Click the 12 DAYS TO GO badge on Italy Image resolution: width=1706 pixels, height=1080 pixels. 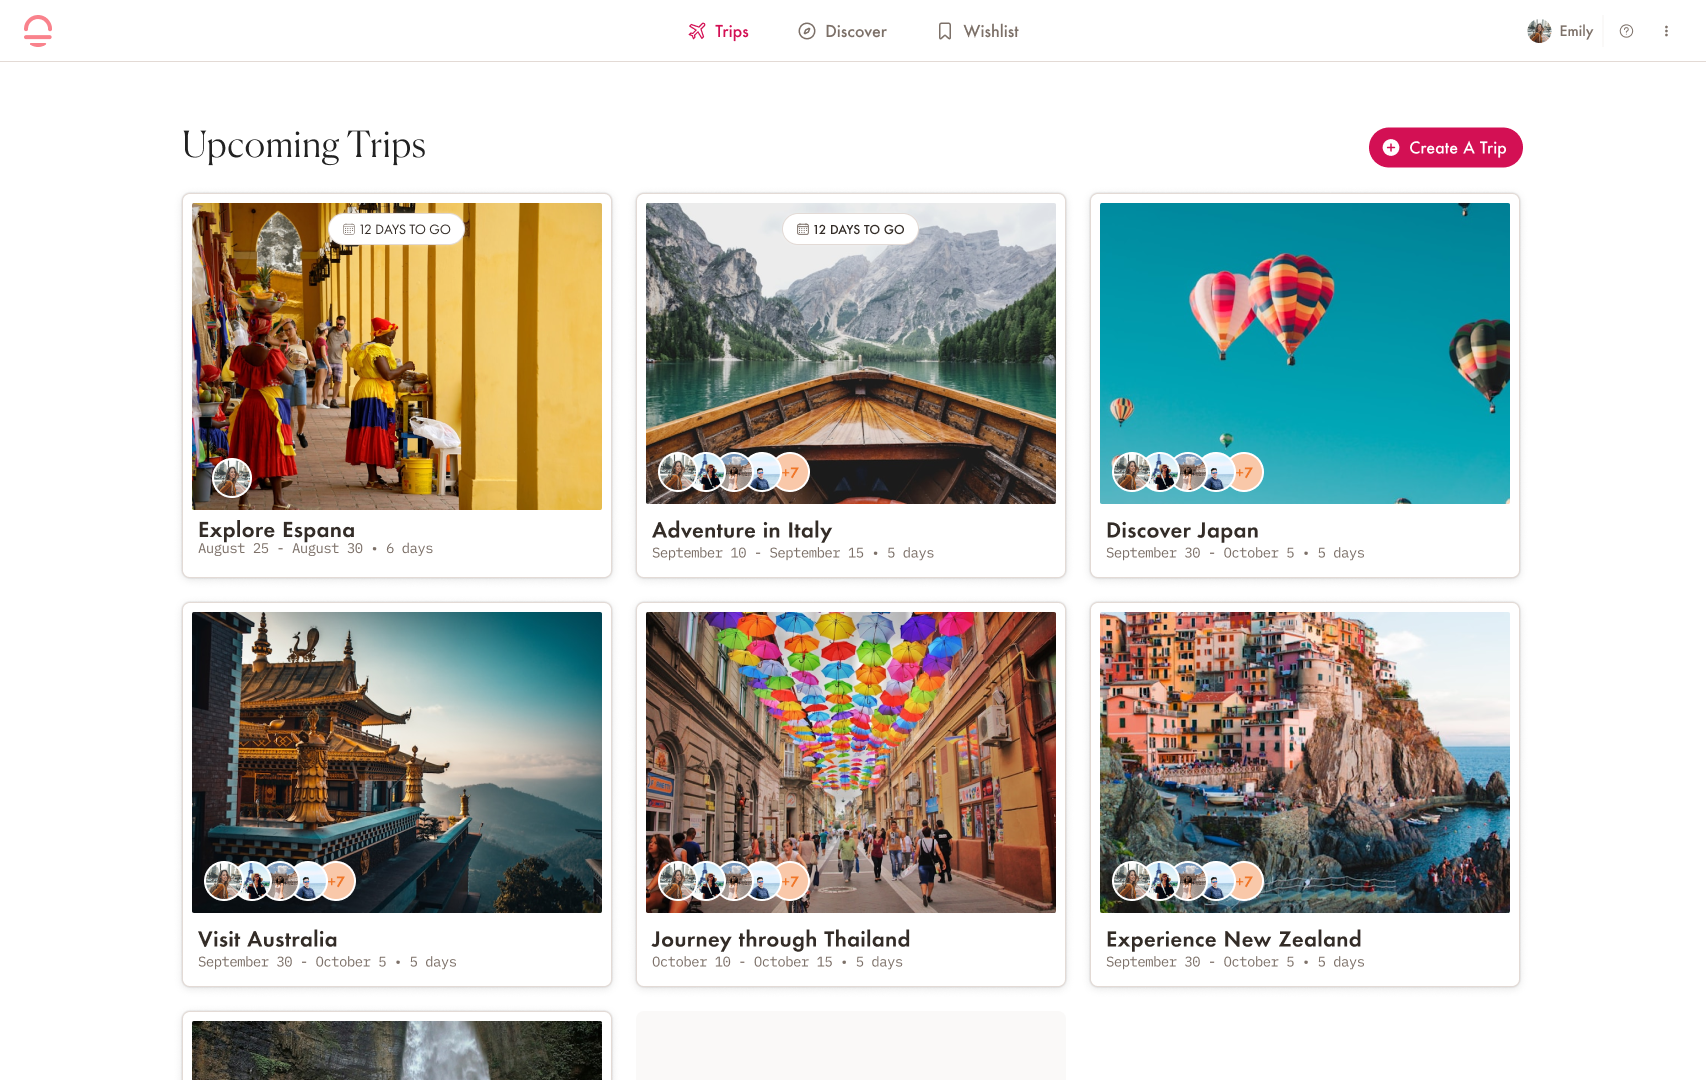851,229
